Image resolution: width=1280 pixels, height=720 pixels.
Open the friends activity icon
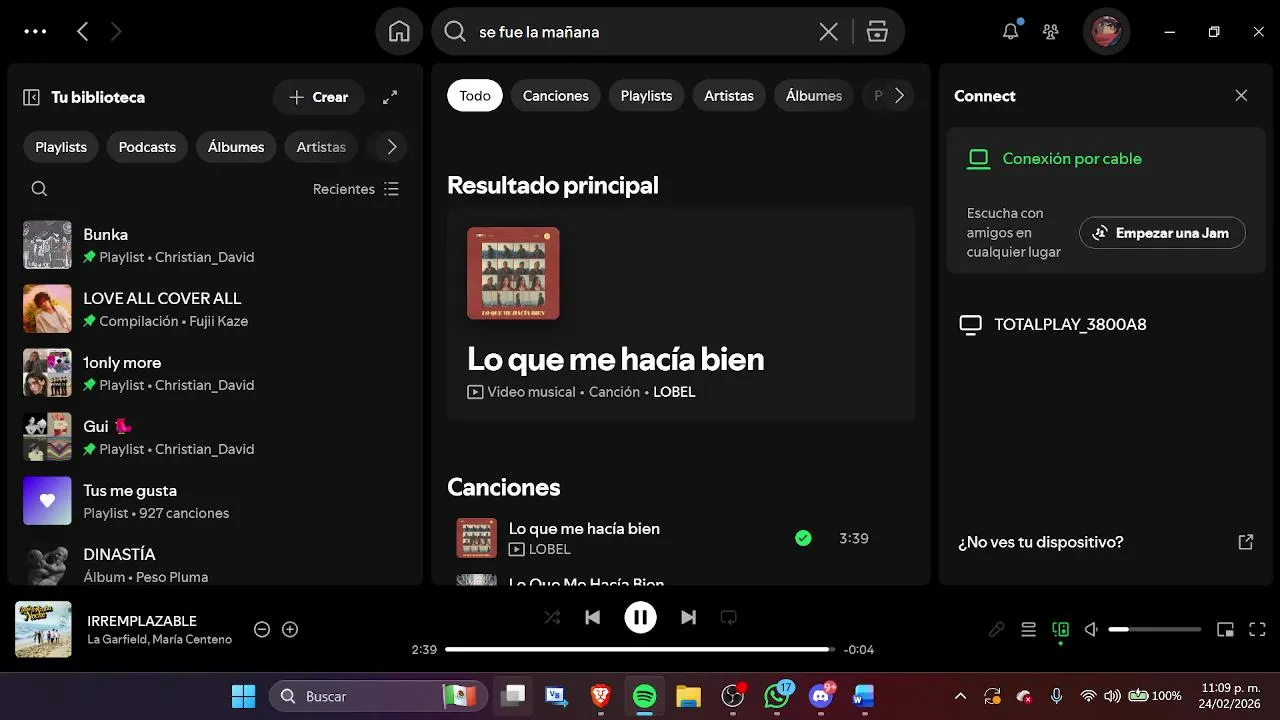[1050, 32]
